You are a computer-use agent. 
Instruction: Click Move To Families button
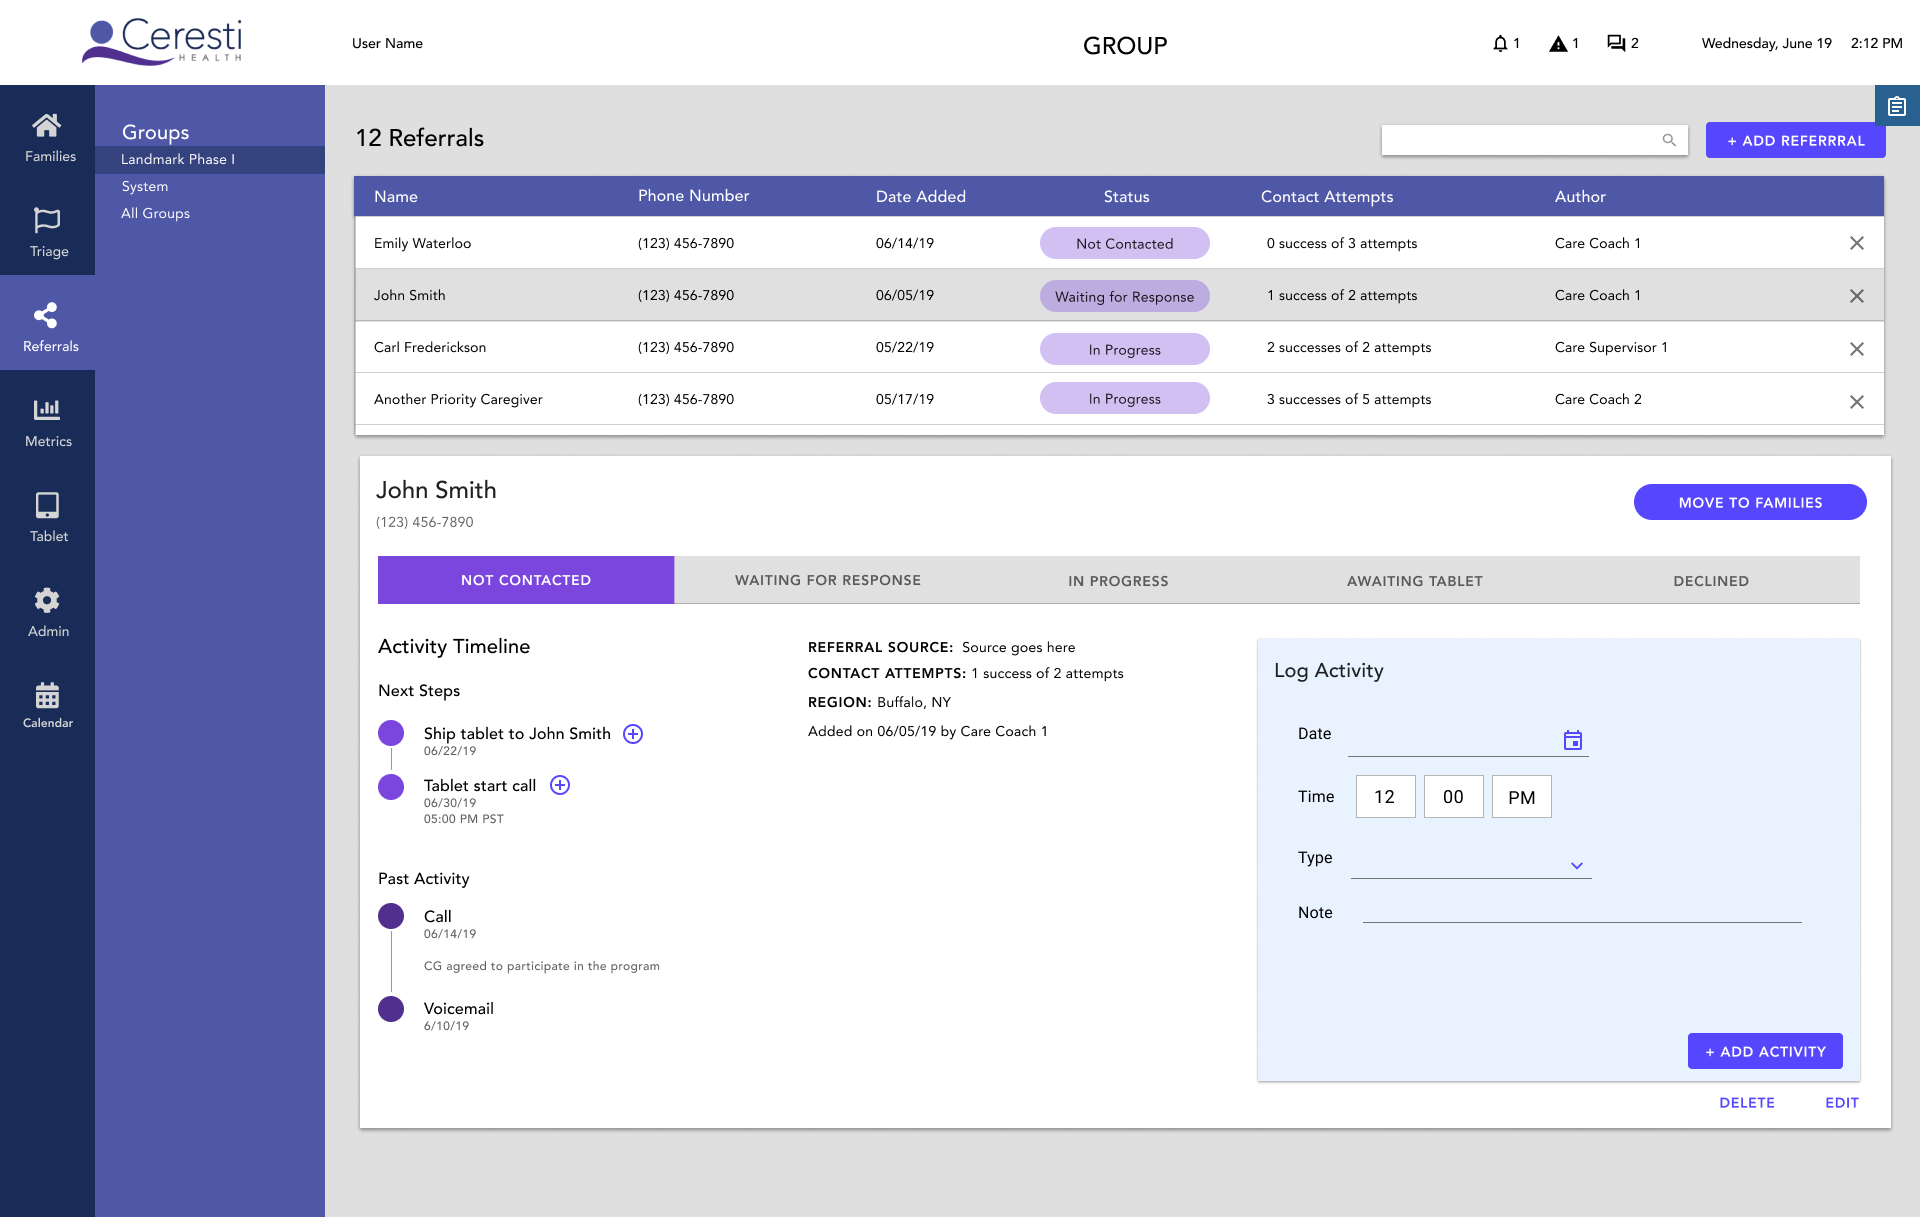coord(1749,502)
